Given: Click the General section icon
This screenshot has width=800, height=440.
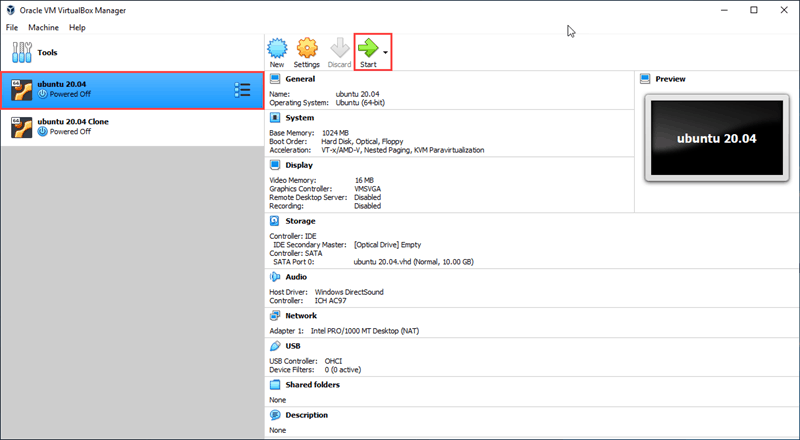Looking at the screenshot, I should (x=275, y=79).
